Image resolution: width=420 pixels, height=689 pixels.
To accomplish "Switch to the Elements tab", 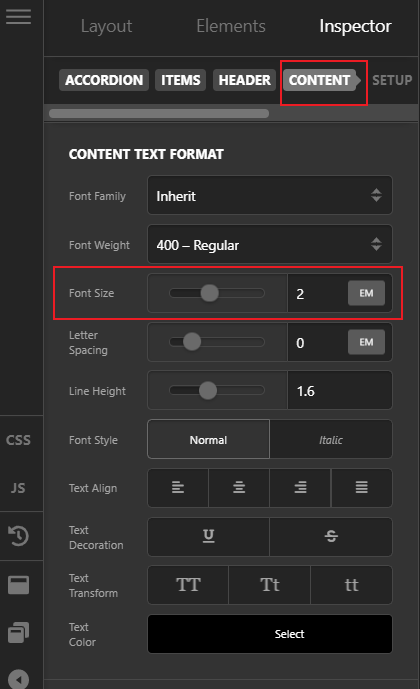I will (231, 26).
